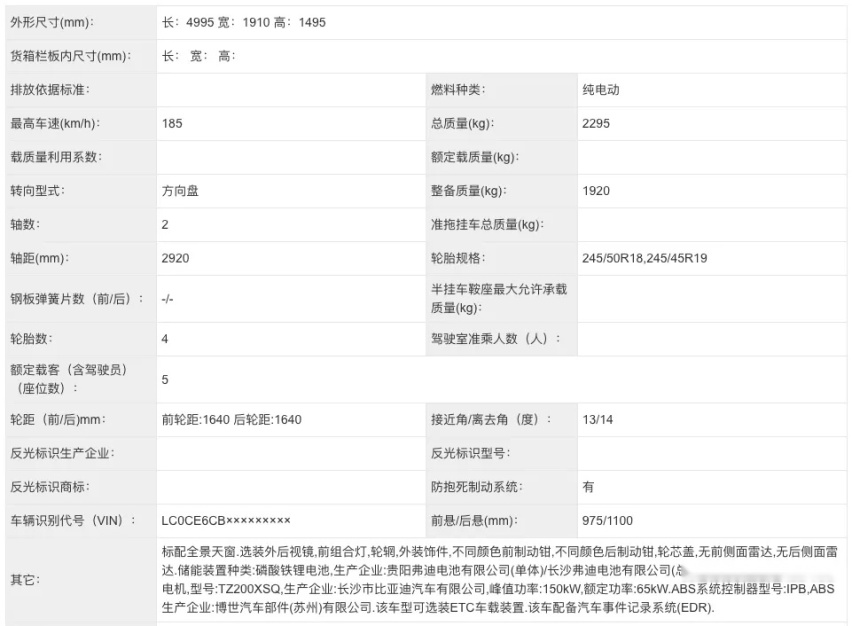Select the 前轮距:1640 后轮距:1640 value
Image resolution: width=852 pixels, height=626 pixels.
tap(231, 420)
